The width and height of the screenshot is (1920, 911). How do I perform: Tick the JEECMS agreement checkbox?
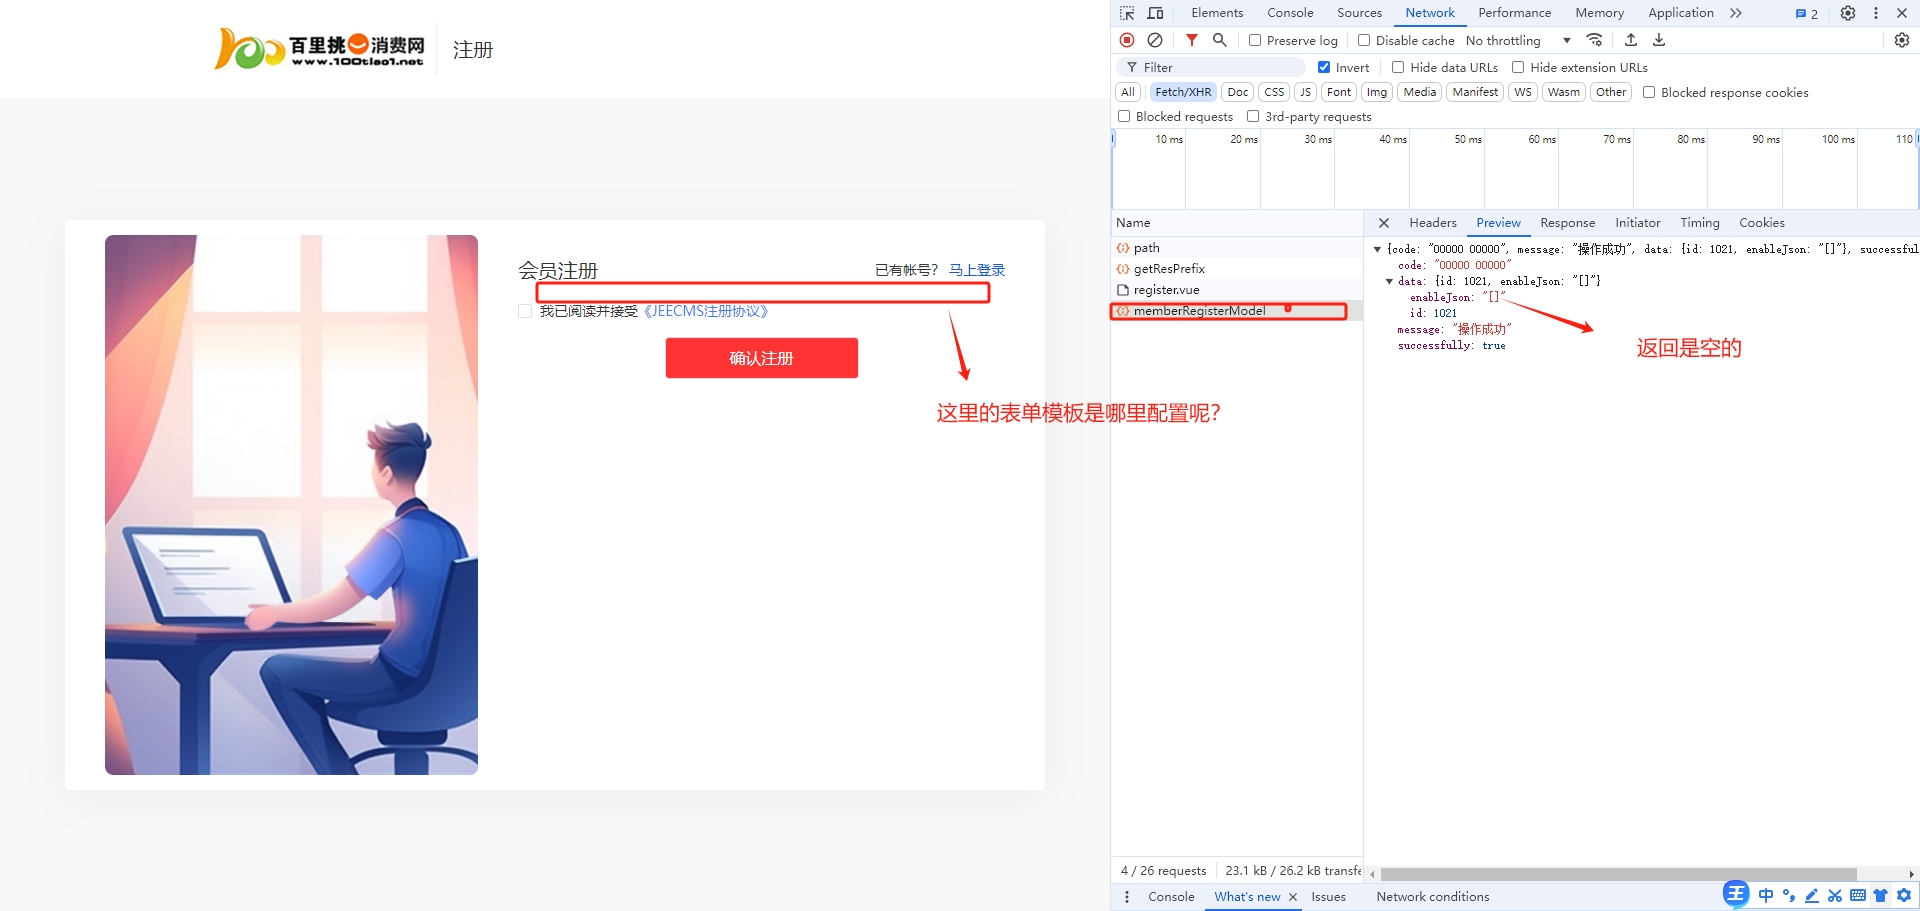[525, 311]
